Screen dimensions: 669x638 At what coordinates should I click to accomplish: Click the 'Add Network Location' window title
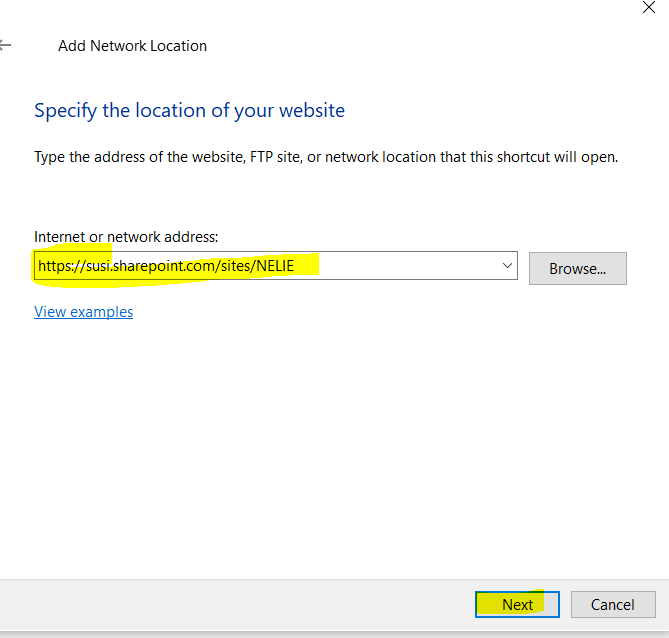point(132,46)
